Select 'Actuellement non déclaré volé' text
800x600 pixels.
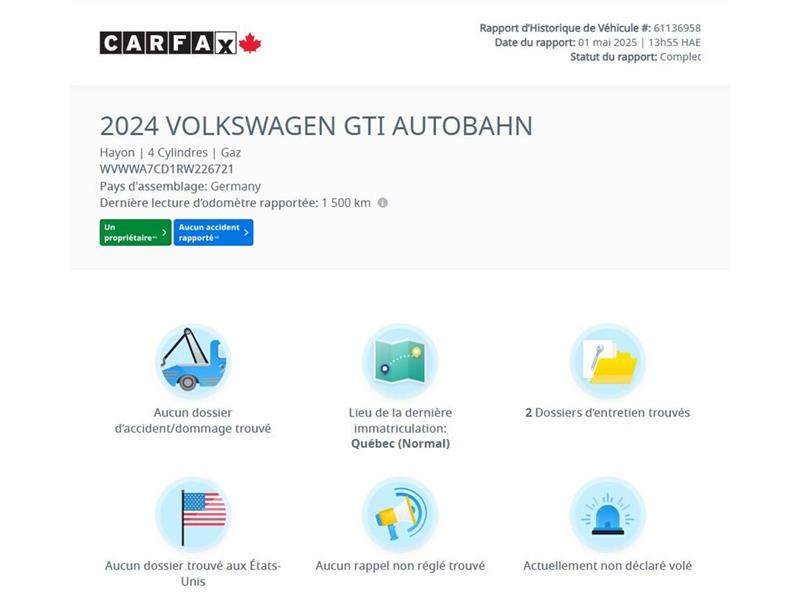607,566
